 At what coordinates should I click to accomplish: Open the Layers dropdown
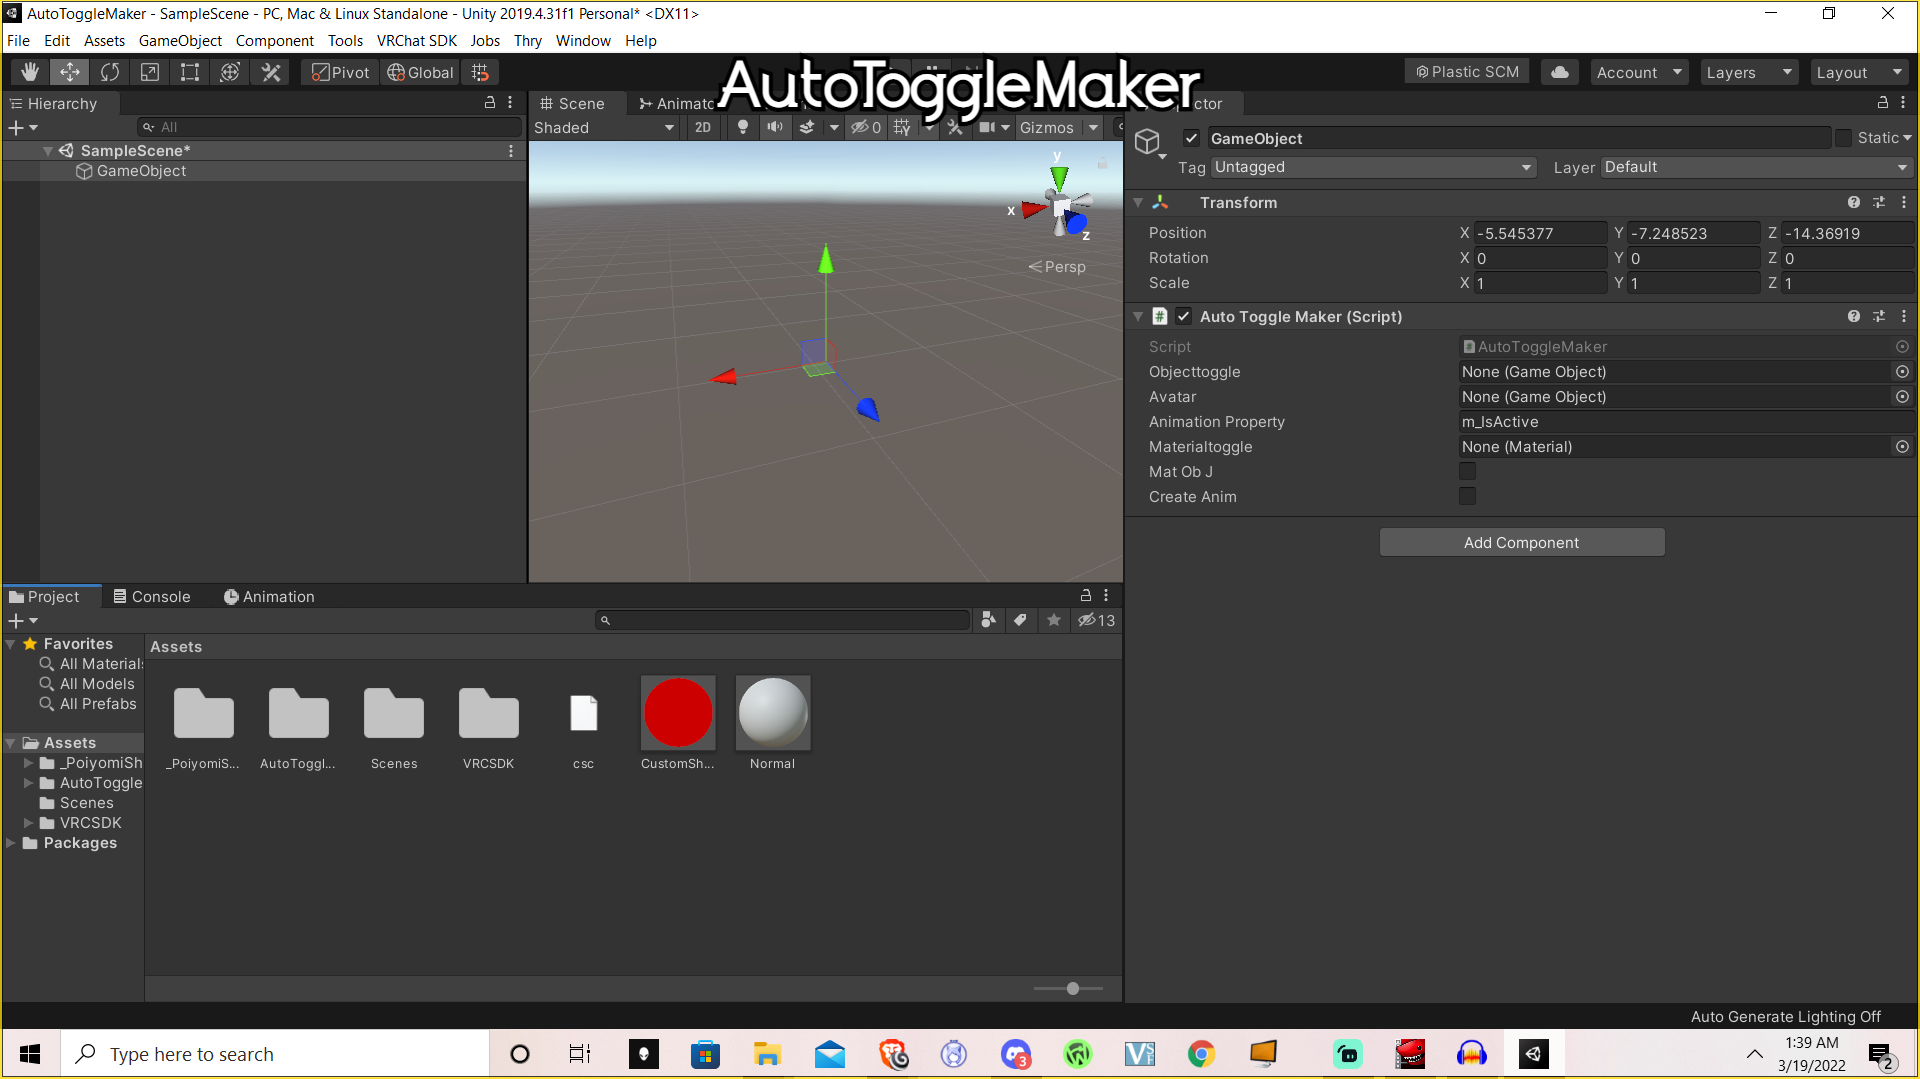tap(1749, 72)
